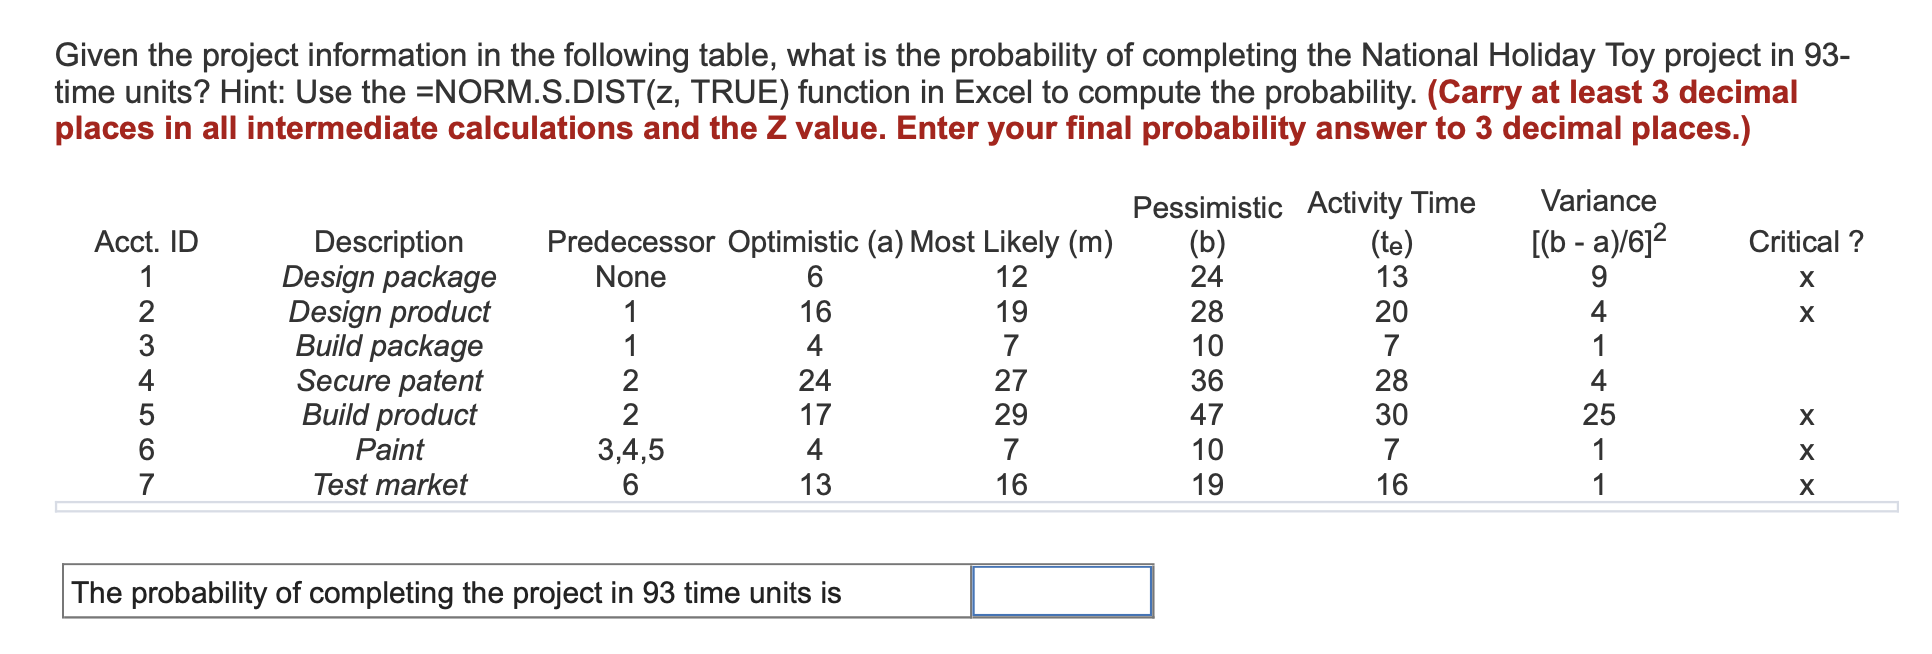
Task: Click the Critical x mark for Paint row
Action: [x=1808, y=451]
